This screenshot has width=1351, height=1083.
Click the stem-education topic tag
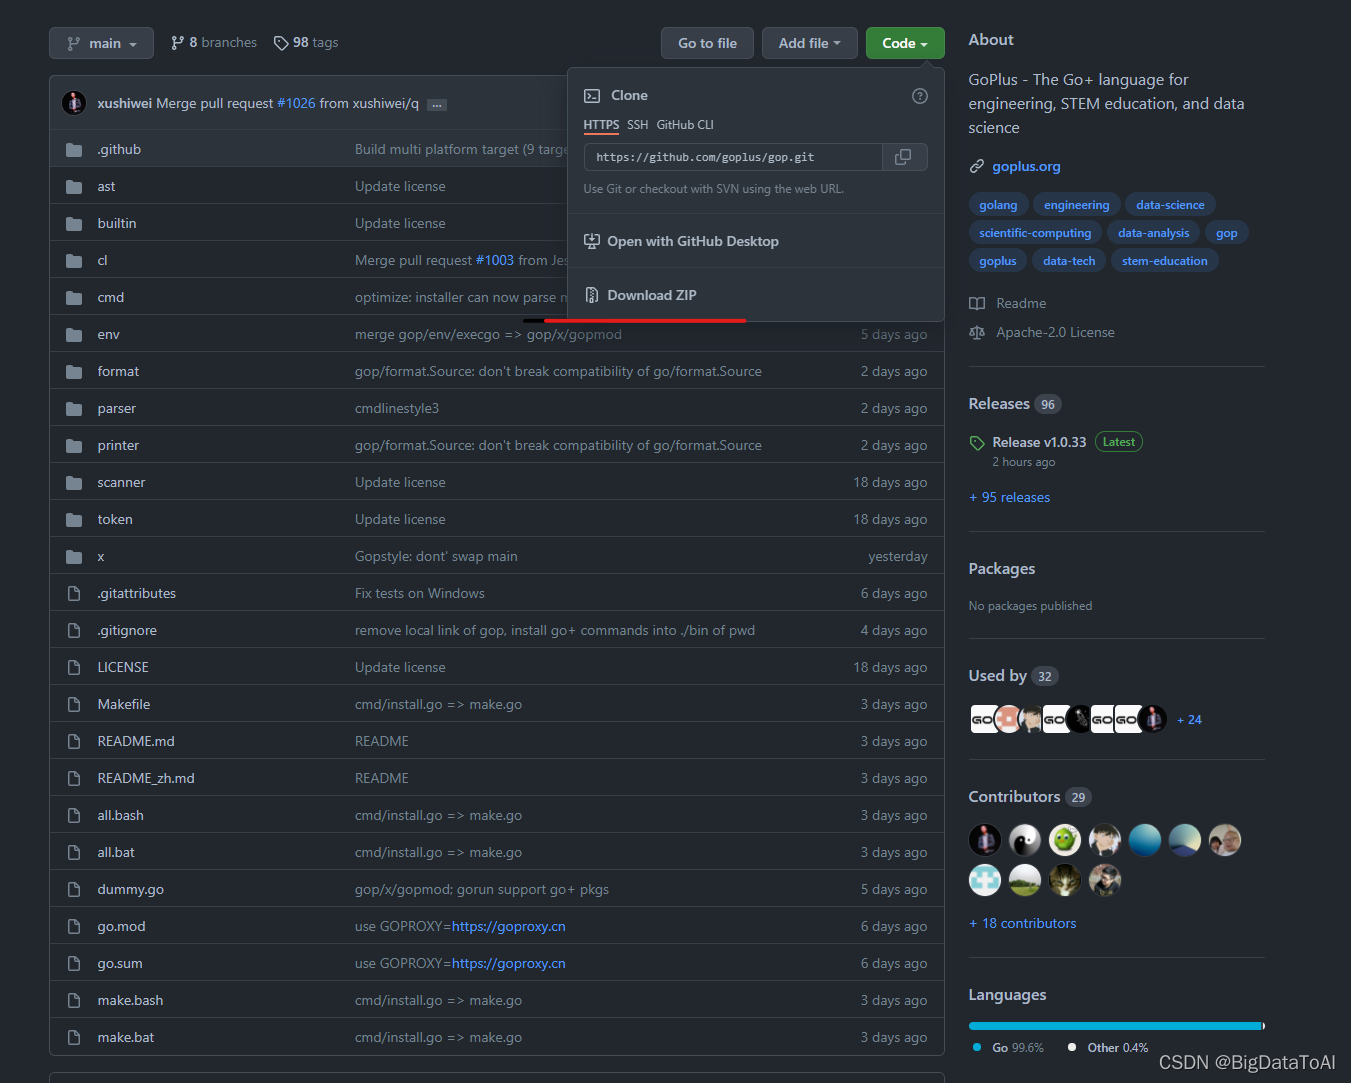click(x=1164, y=261)
